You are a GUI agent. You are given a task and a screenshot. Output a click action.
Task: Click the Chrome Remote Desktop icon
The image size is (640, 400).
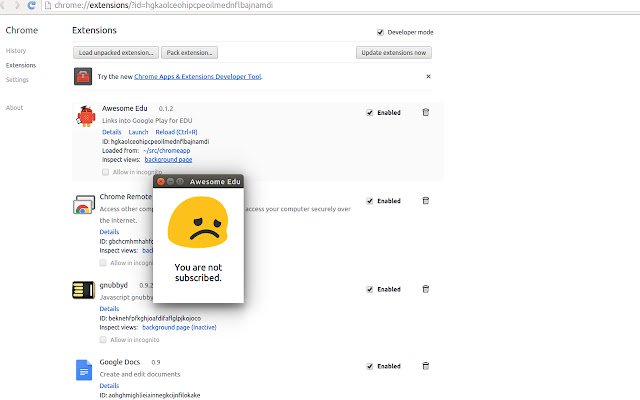pyautogui.click(x=84, y=204)
